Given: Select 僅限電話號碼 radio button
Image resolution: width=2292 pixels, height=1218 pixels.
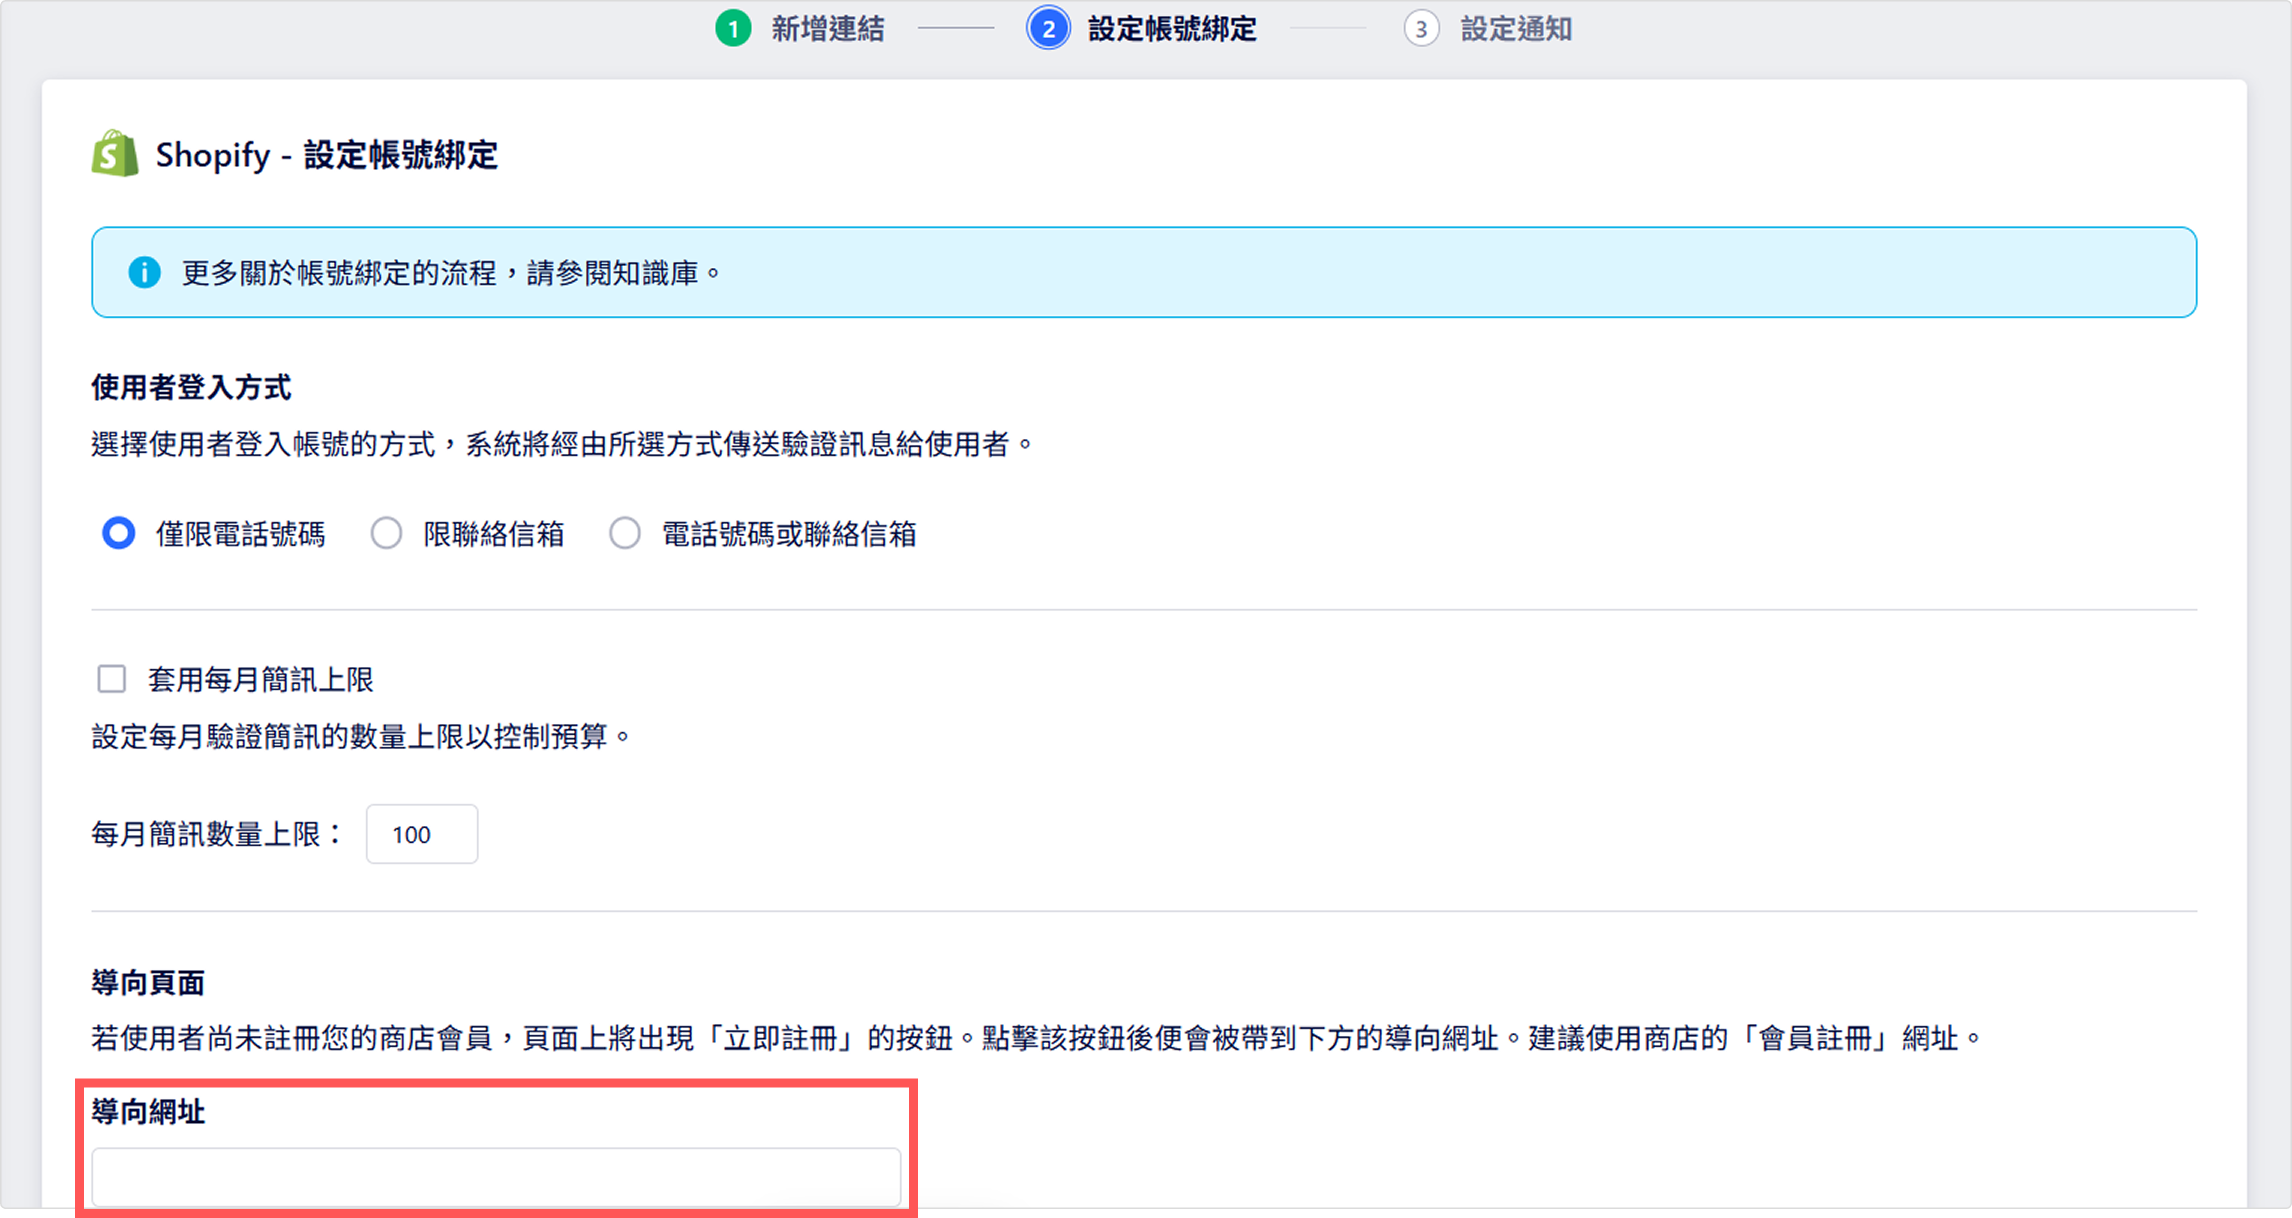Looking at the screenshot, I should pyautogui.click(x=119, y=533).
